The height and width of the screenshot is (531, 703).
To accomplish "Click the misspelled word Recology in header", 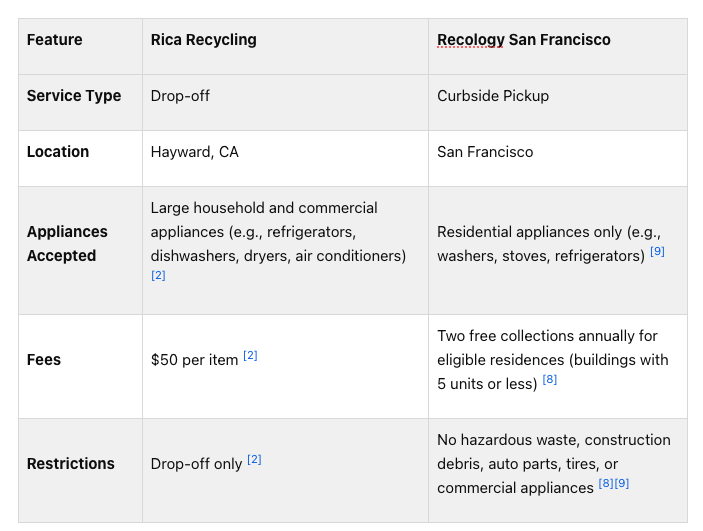I will [x=471, y=39].
